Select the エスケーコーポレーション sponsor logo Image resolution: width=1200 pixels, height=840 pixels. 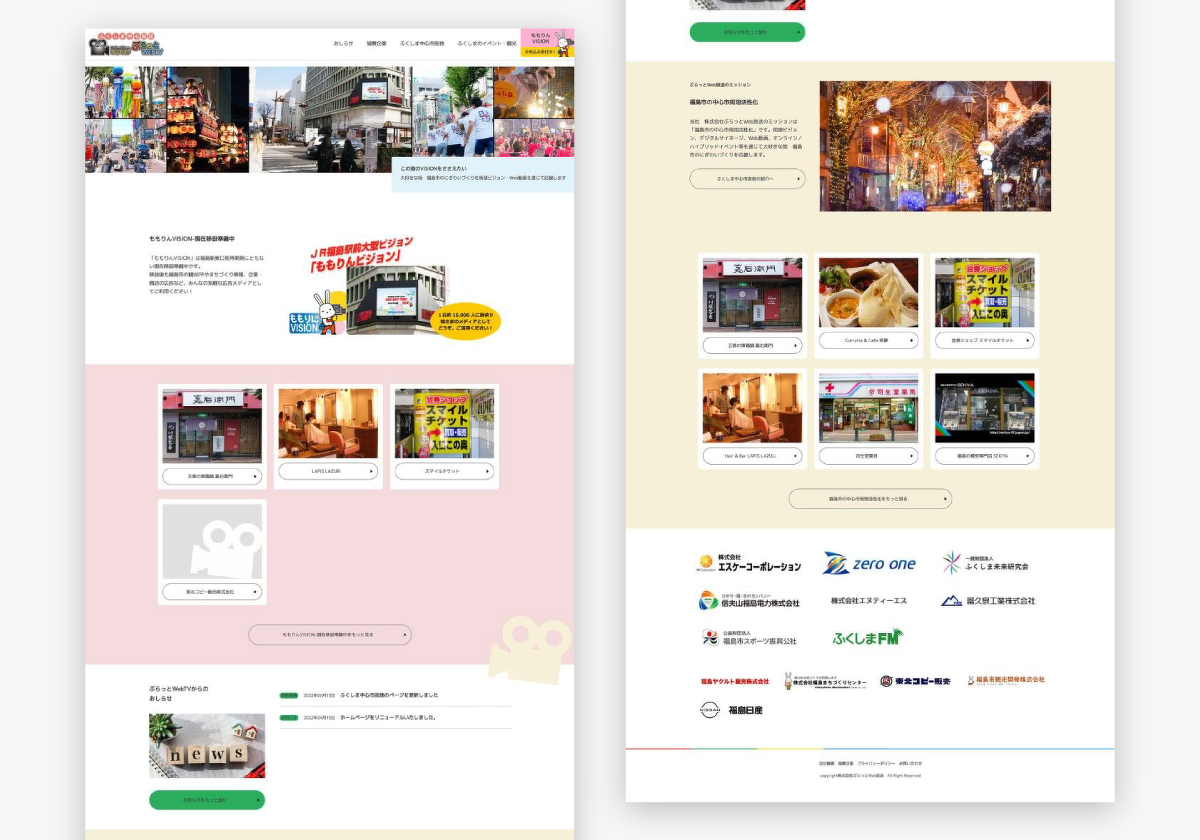(749, 564)
